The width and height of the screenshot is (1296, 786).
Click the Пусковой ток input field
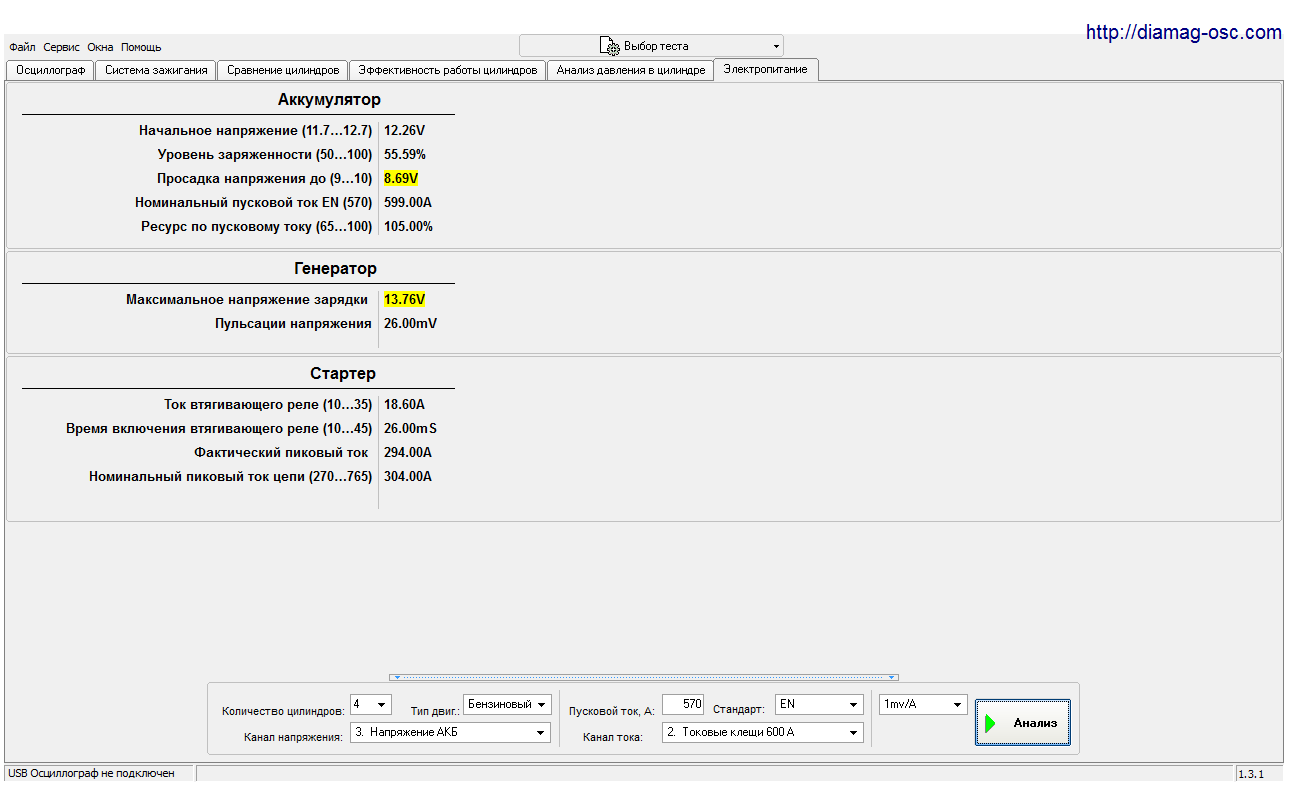[683, 705]
